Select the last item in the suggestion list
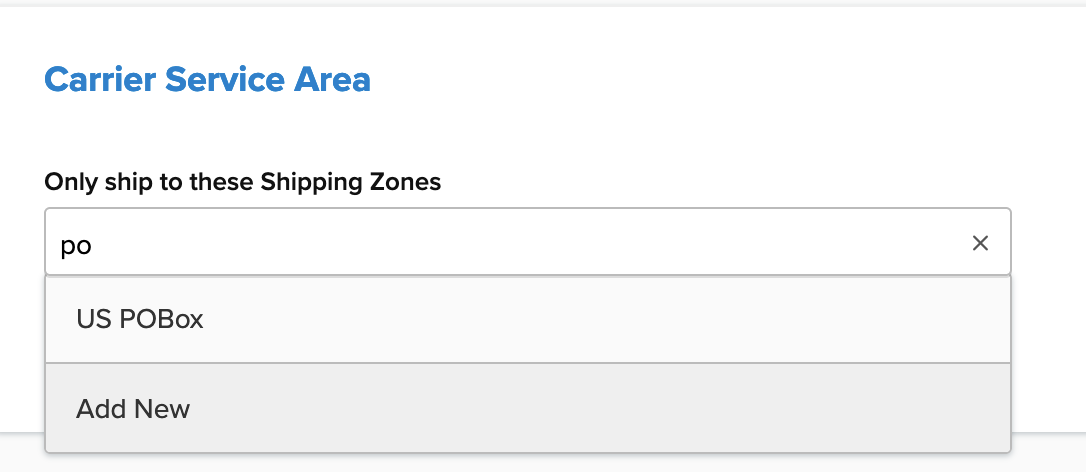The image size is (1086, 472). coord(133,409)
